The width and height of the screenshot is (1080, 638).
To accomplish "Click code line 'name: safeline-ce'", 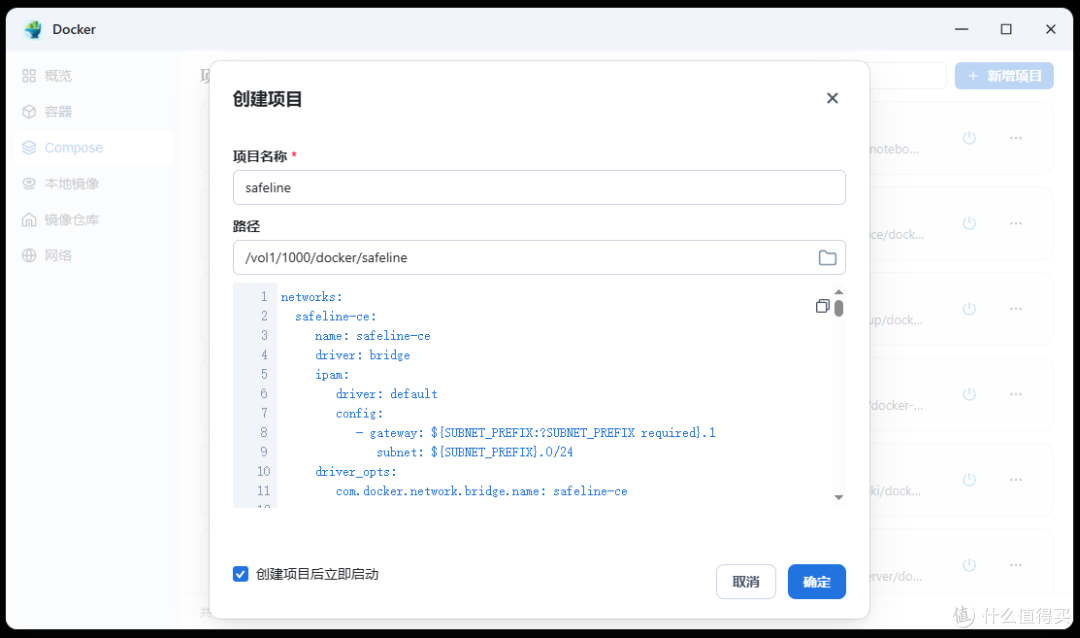I will pos(373,336).
